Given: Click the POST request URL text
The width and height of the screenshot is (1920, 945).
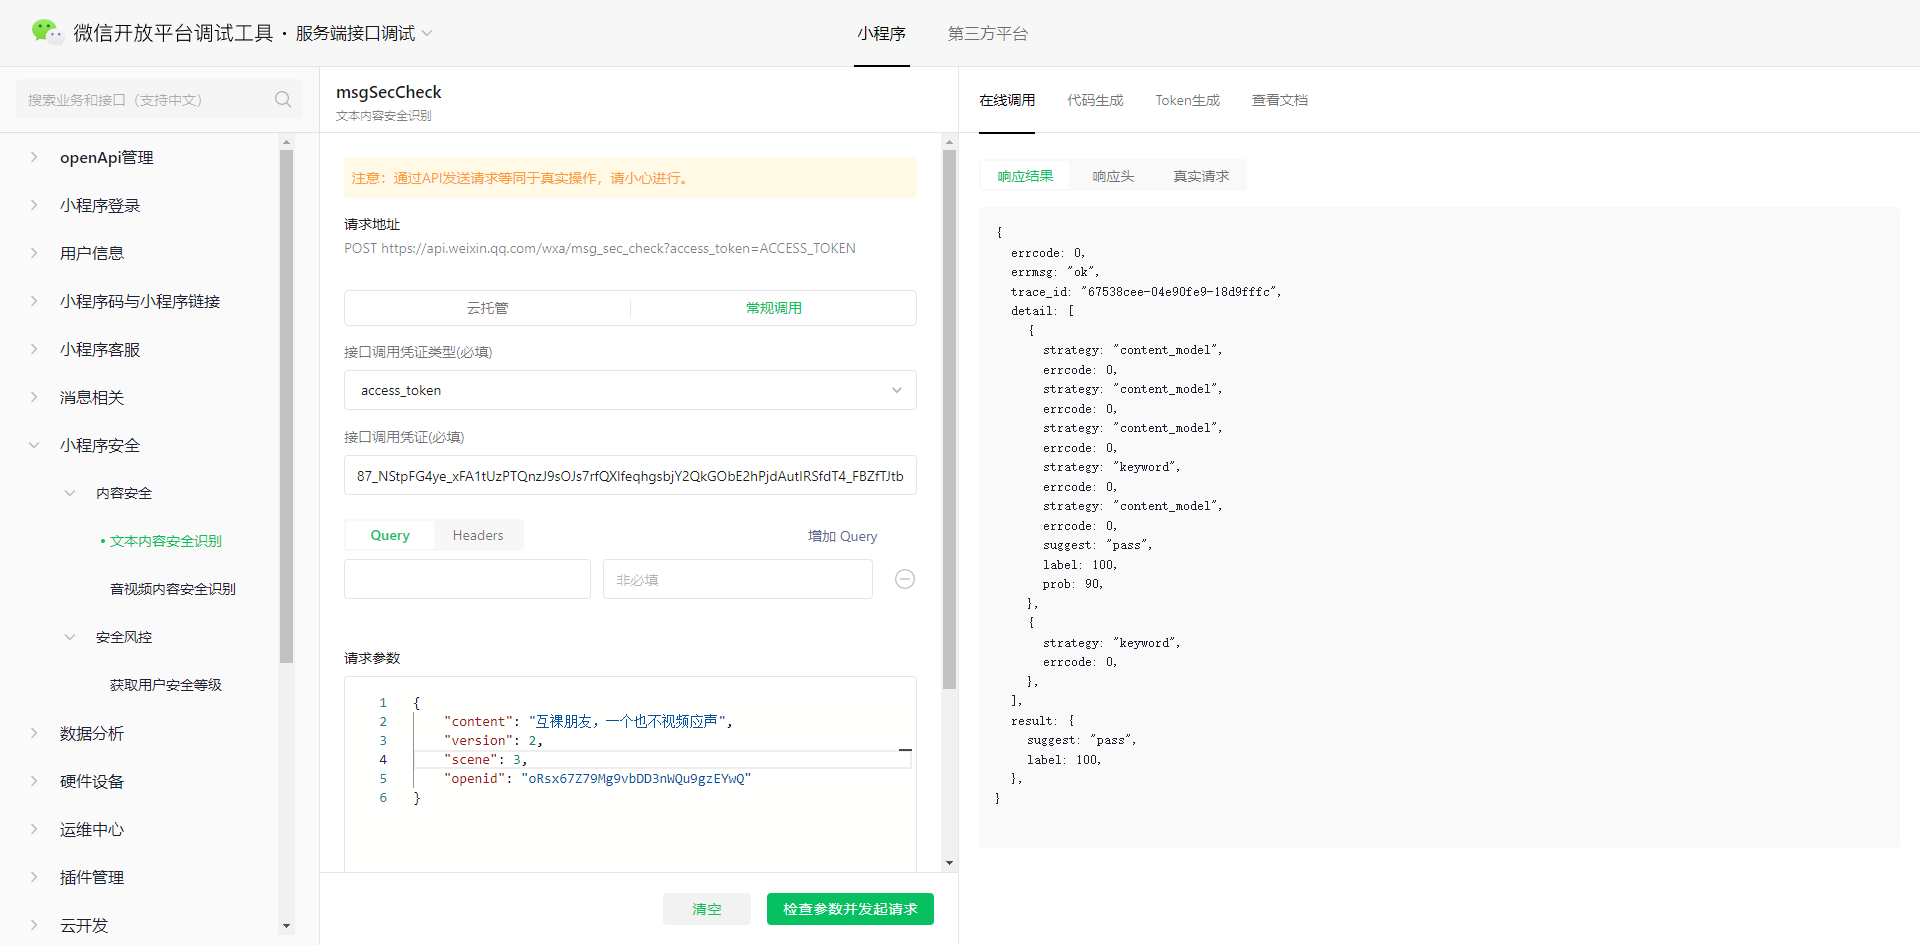Looking at the screenshot, I should point(600,248).
